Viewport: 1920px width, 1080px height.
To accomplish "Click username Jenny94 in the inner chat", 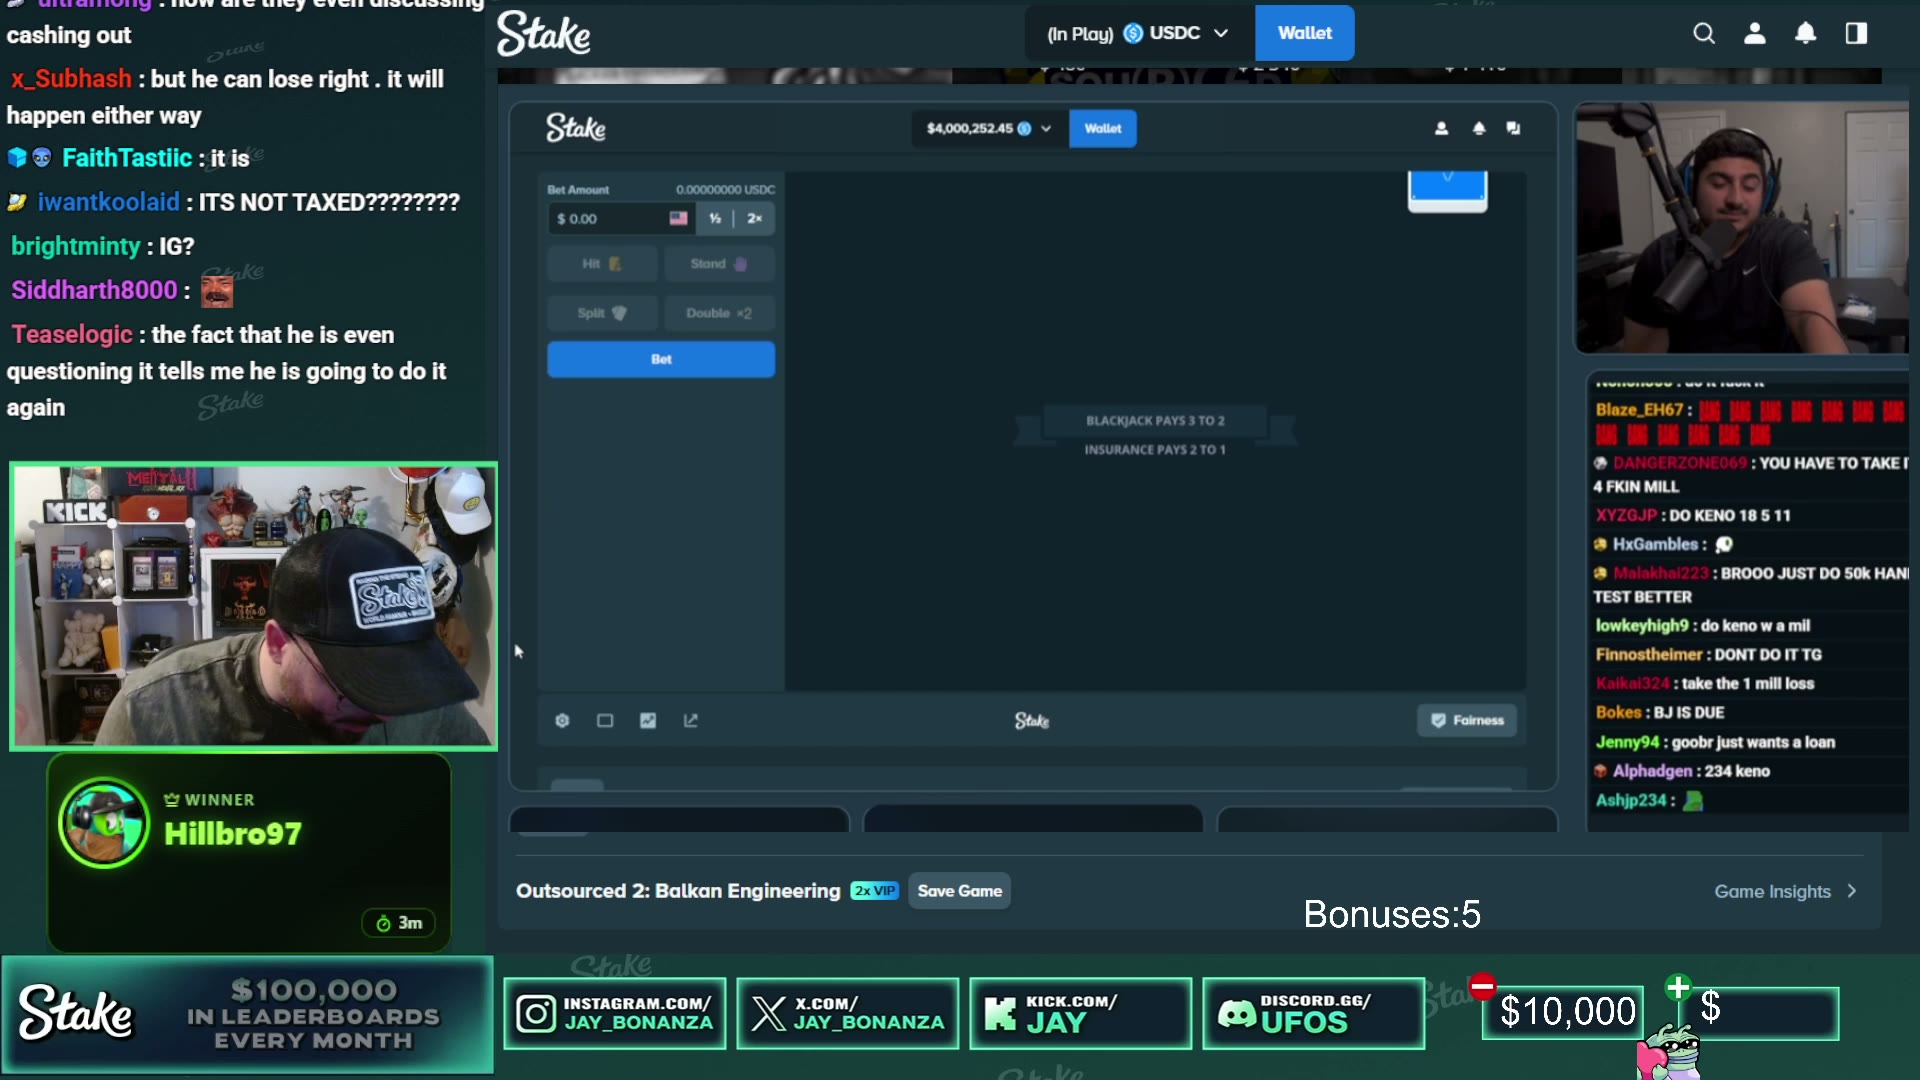I will tap(1627, 742).
